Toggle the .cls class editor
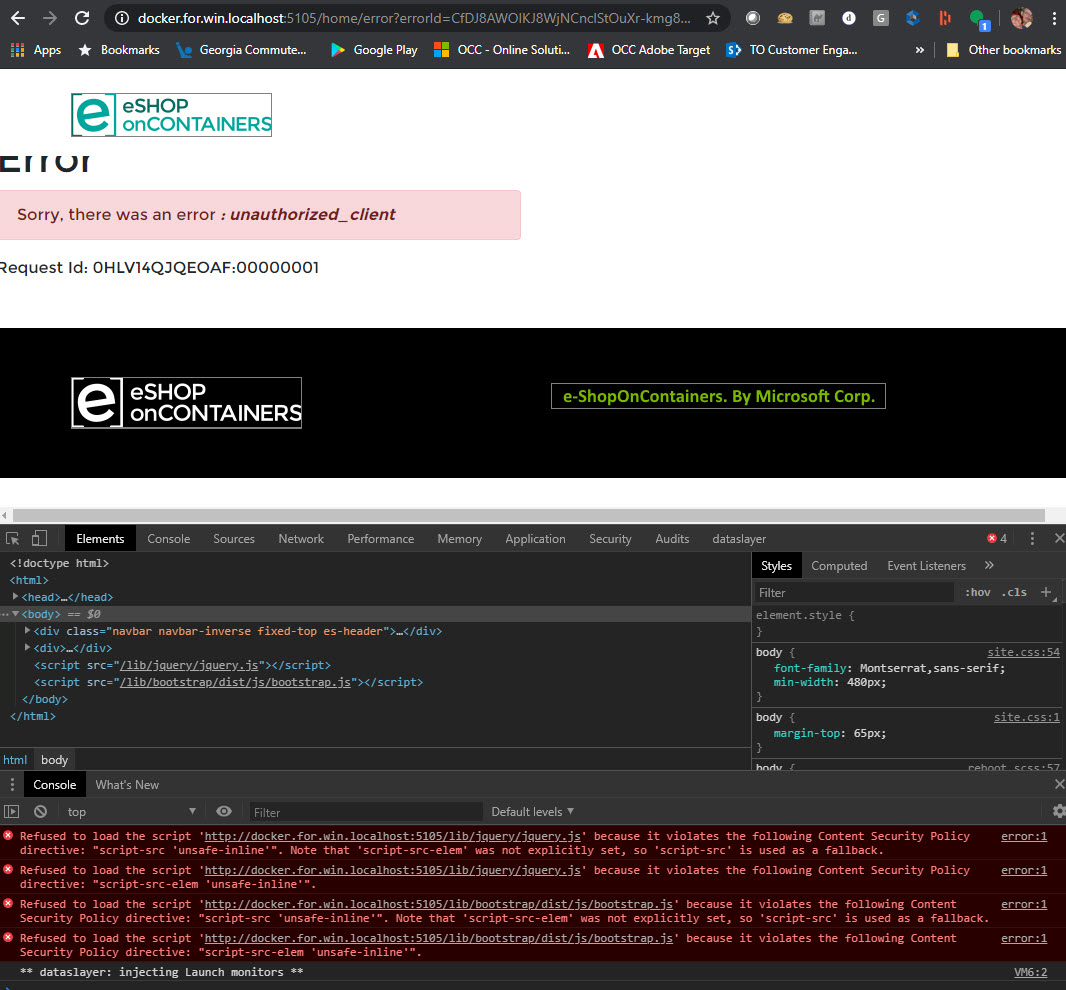The image size is (1066, 990). 1013,592
